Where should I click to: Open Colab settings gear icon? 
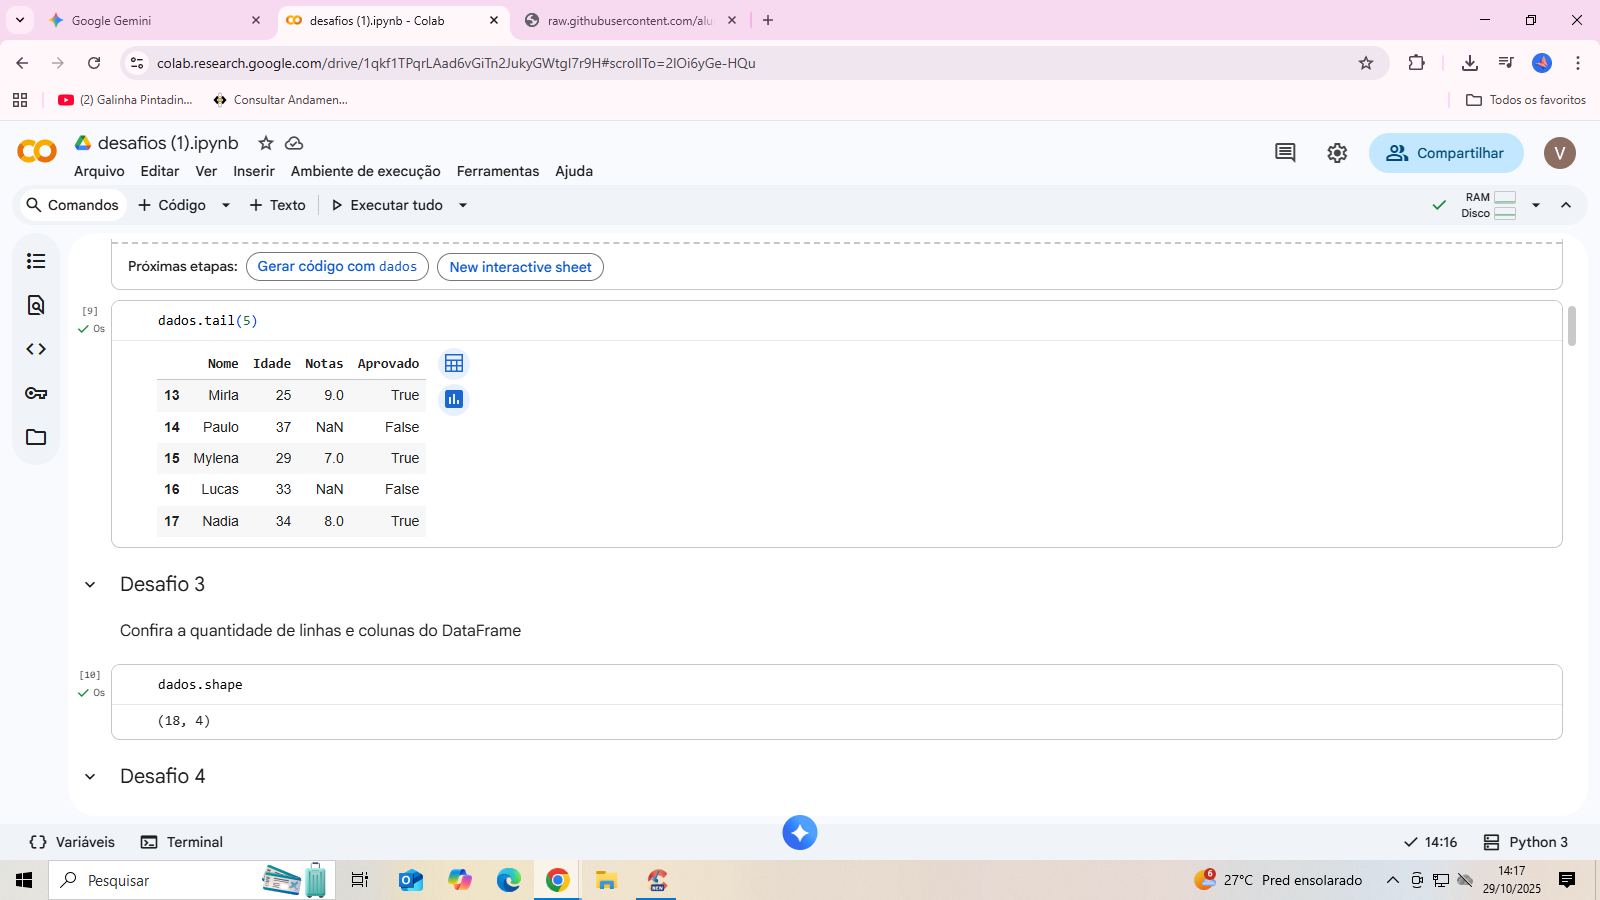point(1337,153)
